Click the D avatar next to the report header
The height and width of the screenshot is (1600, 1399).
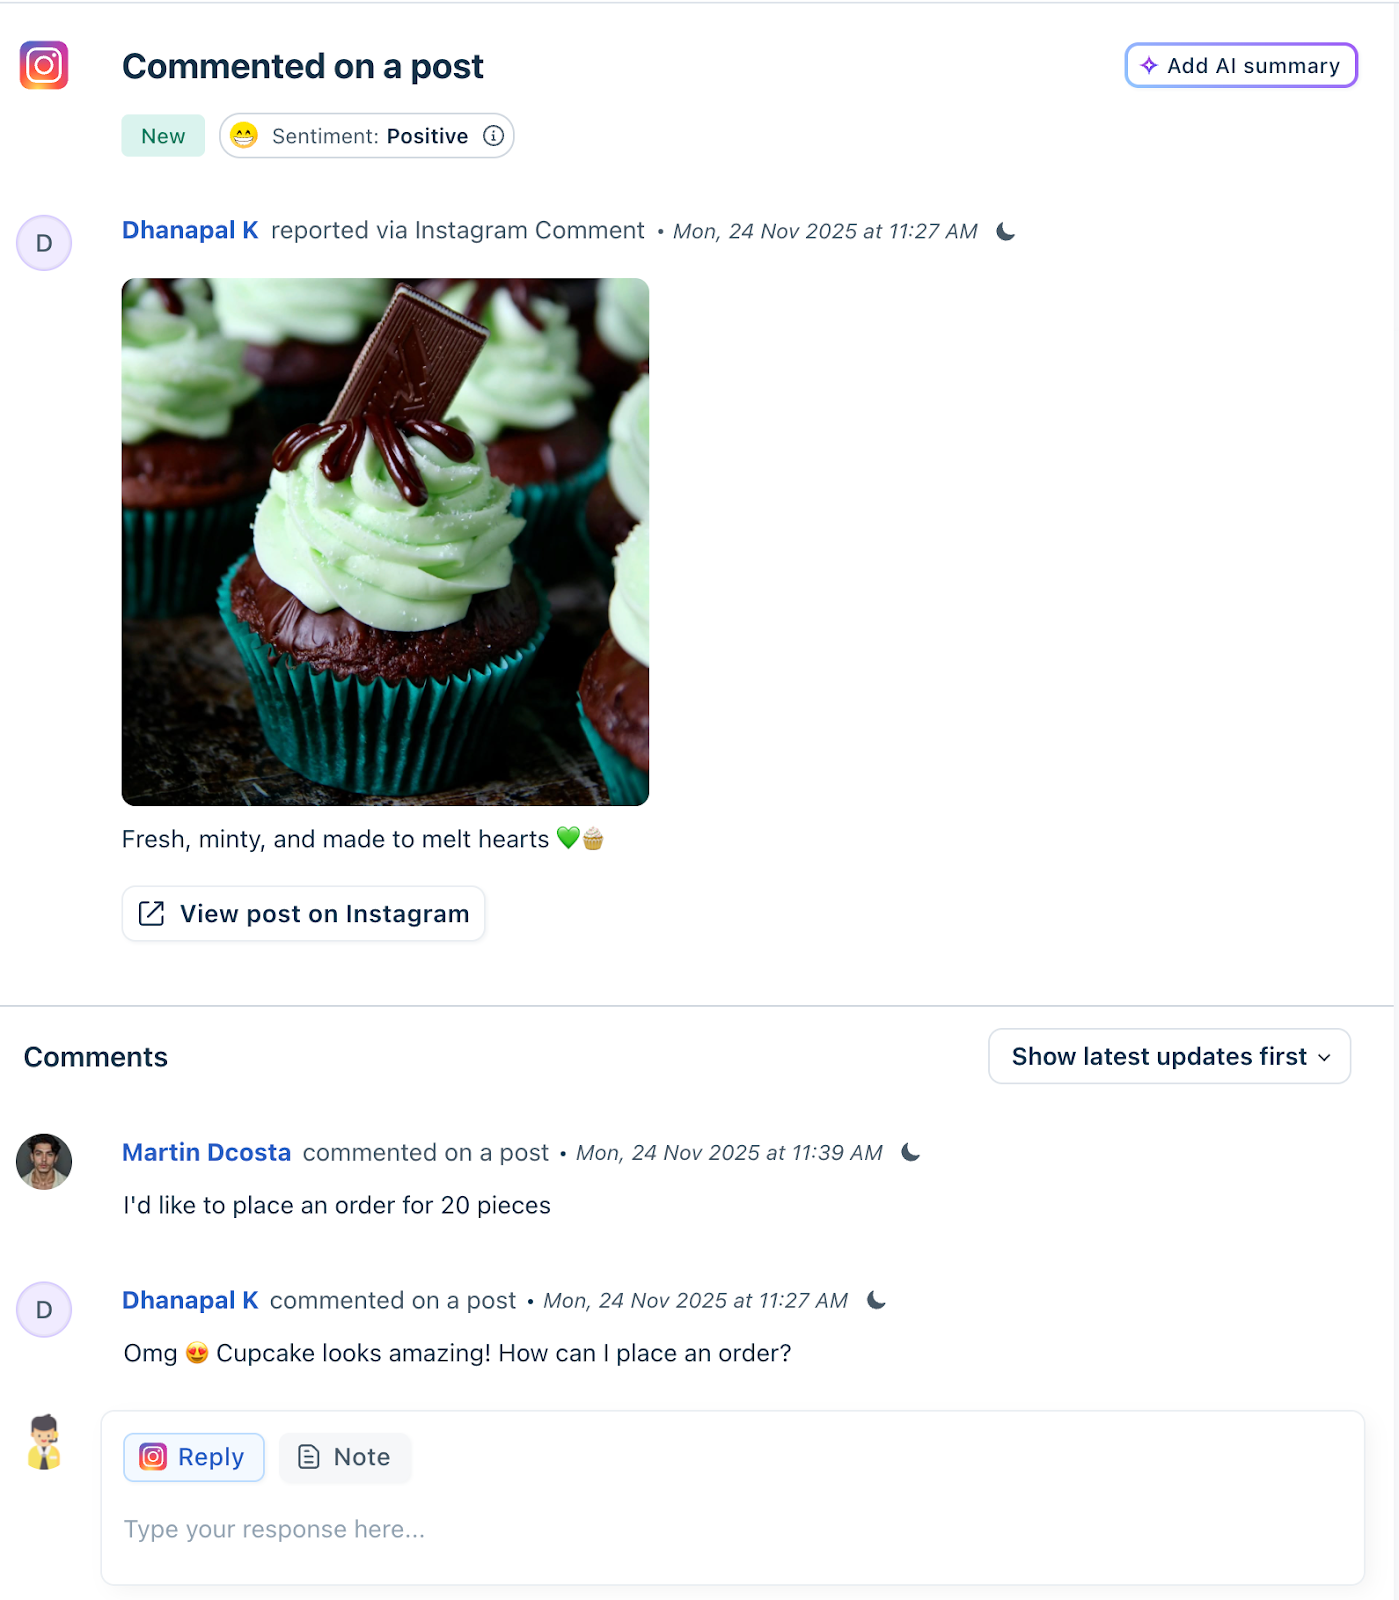44,243
